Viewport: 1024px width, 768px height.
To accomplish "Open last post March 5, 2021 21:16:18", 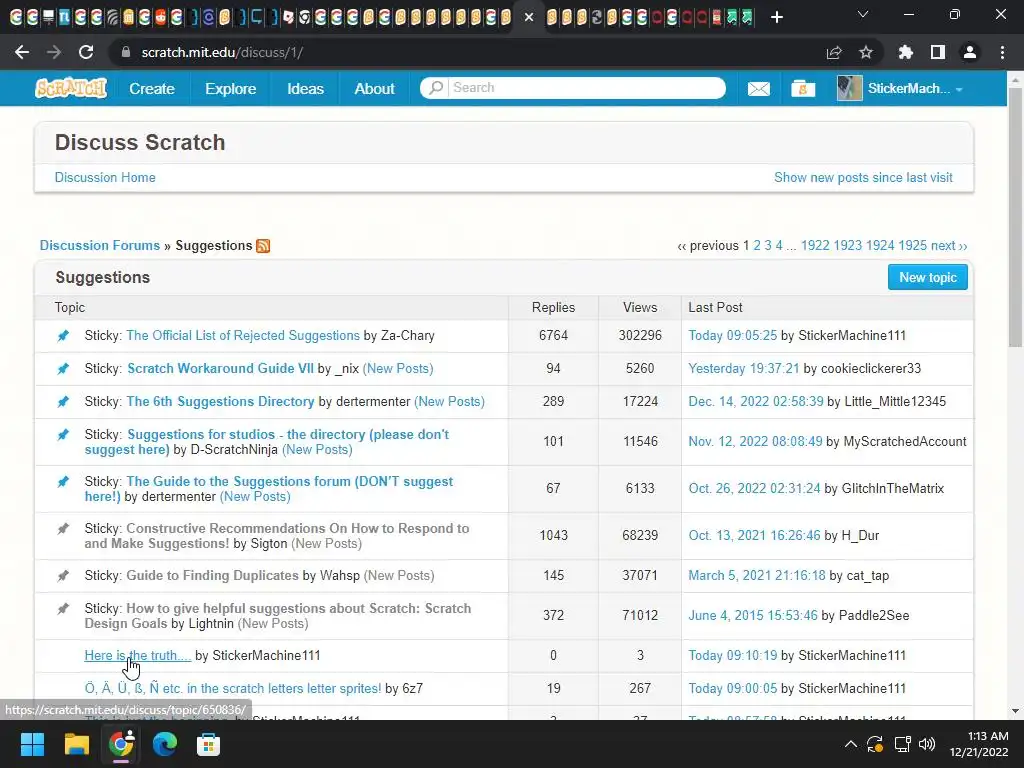I will click(756, 575).
